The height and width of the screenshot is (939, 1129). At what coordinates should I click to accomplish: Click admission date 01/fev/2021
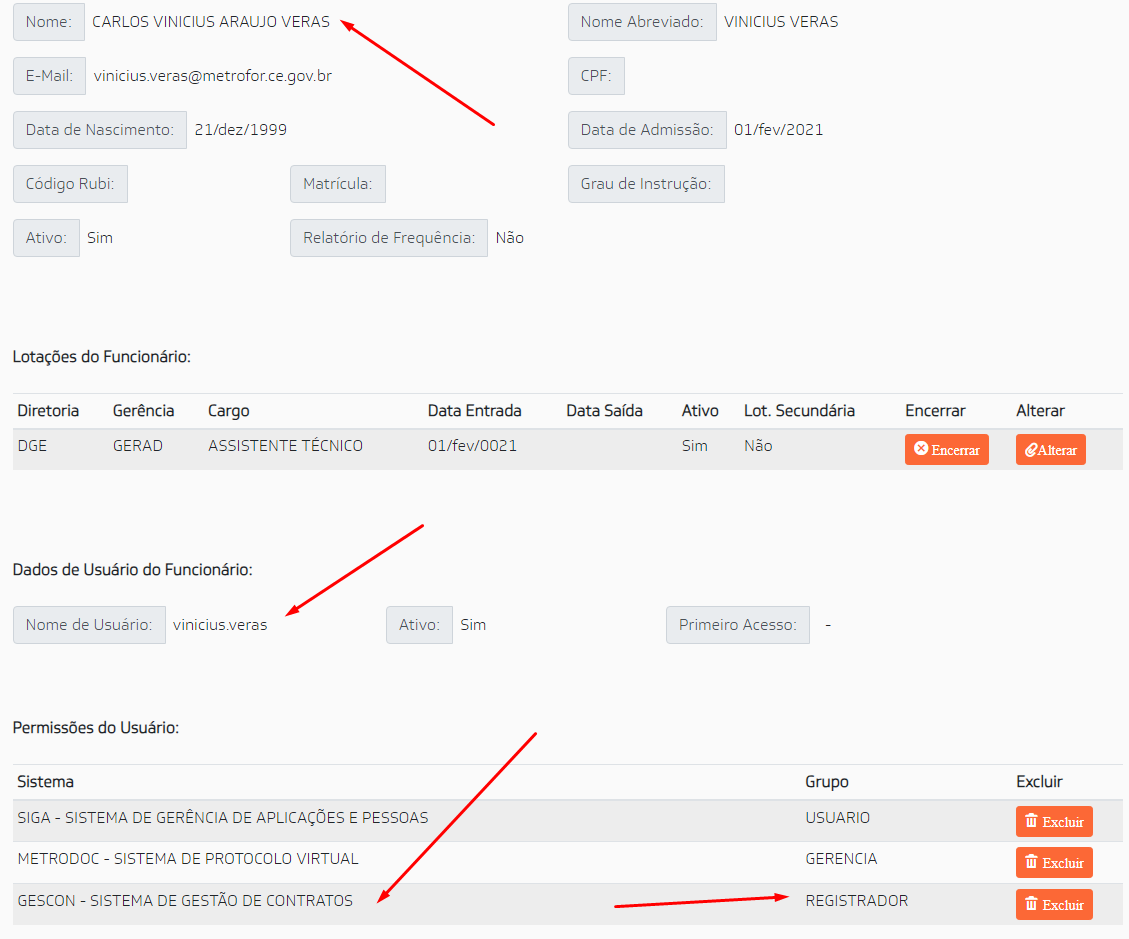pos(778,130)
